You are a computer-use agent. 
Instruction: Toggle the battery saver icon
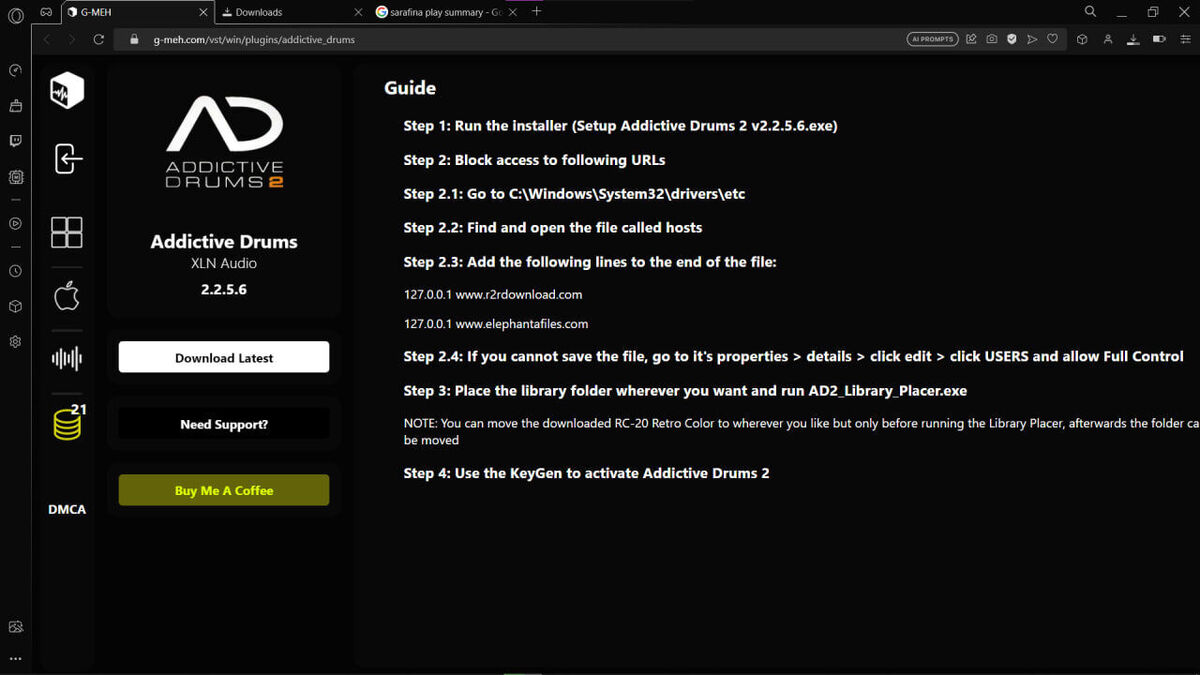[x=1159, y=39]
